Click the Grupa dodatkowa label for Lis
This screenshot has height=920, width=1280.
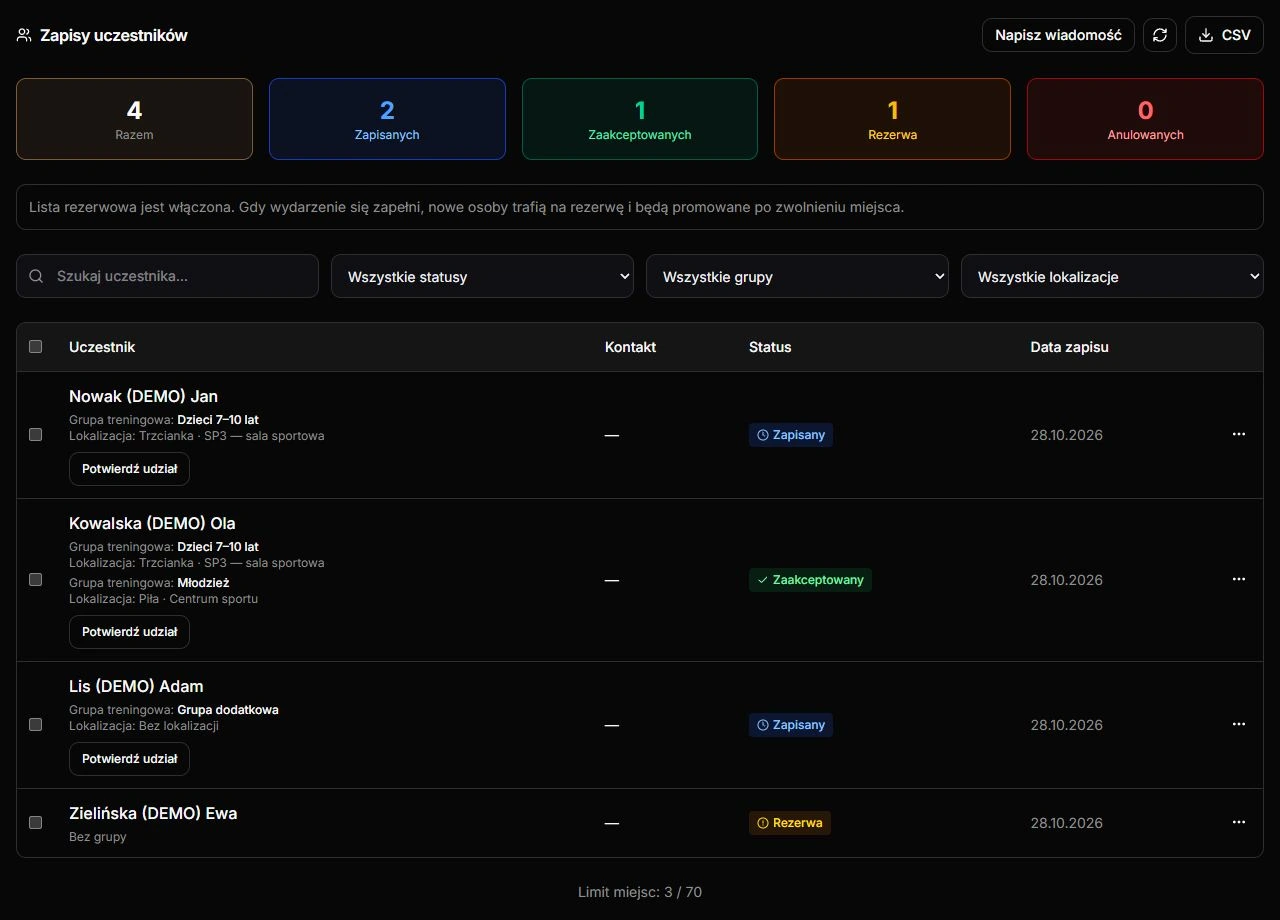click(x=228, y=710)
